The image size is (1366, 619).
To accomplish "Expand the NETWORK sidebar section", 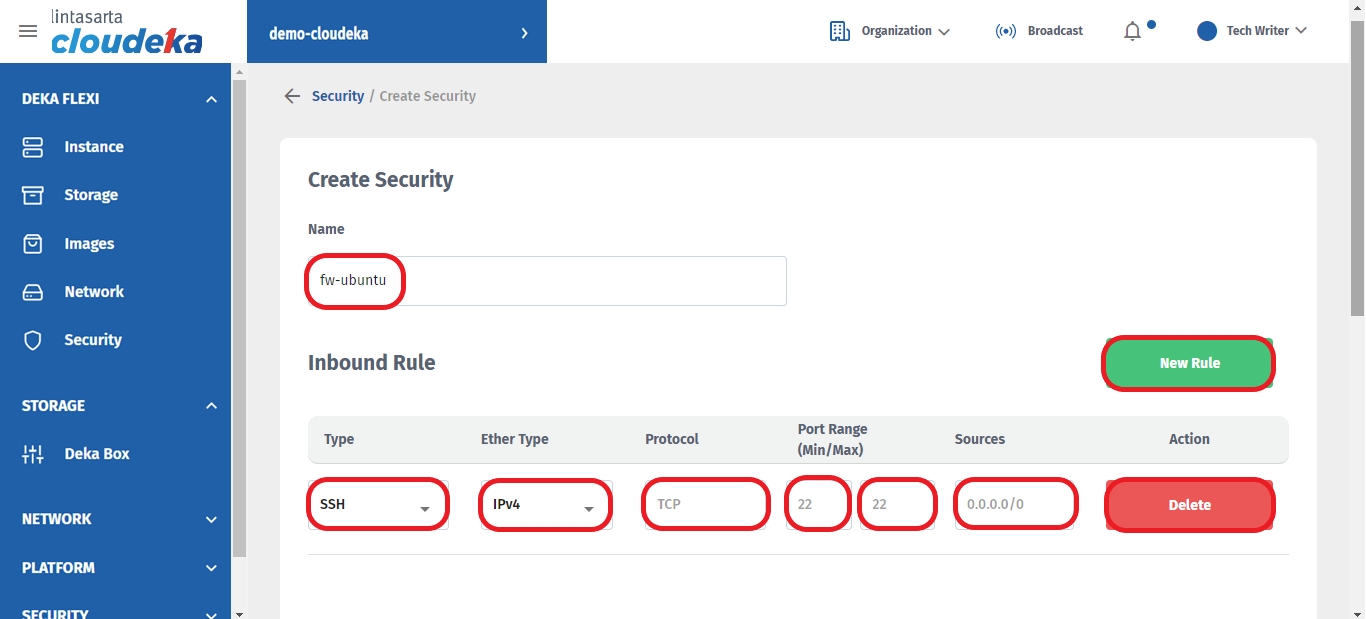I will (211, 519).
